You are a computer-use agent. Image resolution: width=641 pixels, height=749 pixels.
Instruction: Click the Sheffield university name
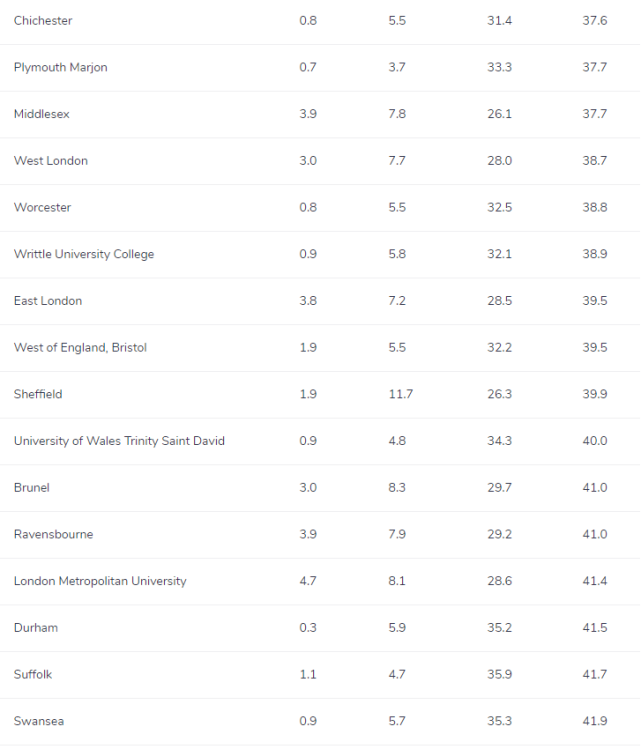(x=38, y=394)
